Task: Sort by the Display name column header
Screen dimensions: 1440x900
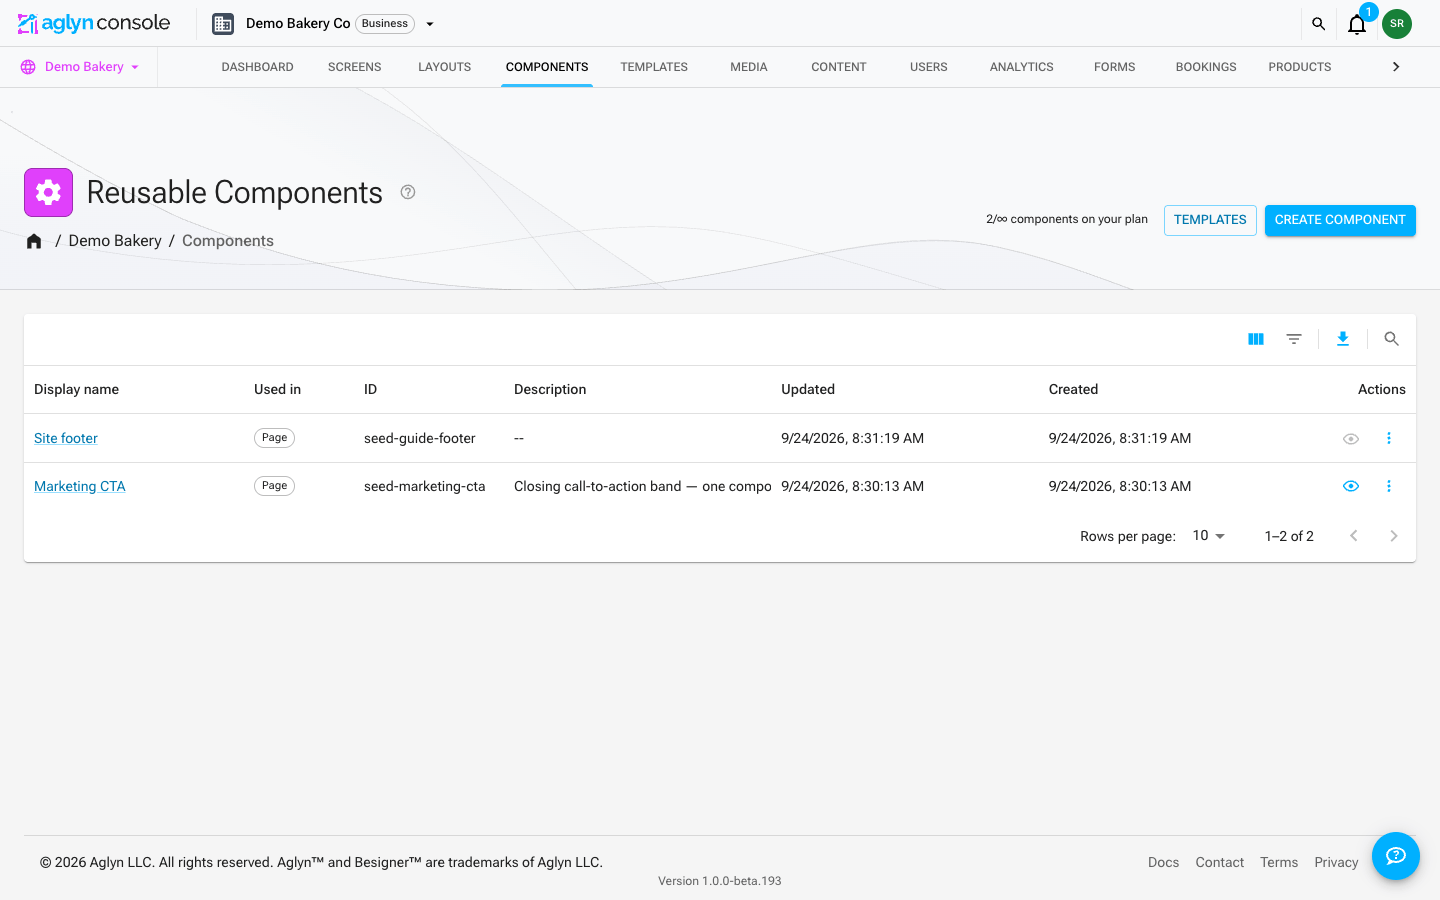Action: [x=76, y=389]
